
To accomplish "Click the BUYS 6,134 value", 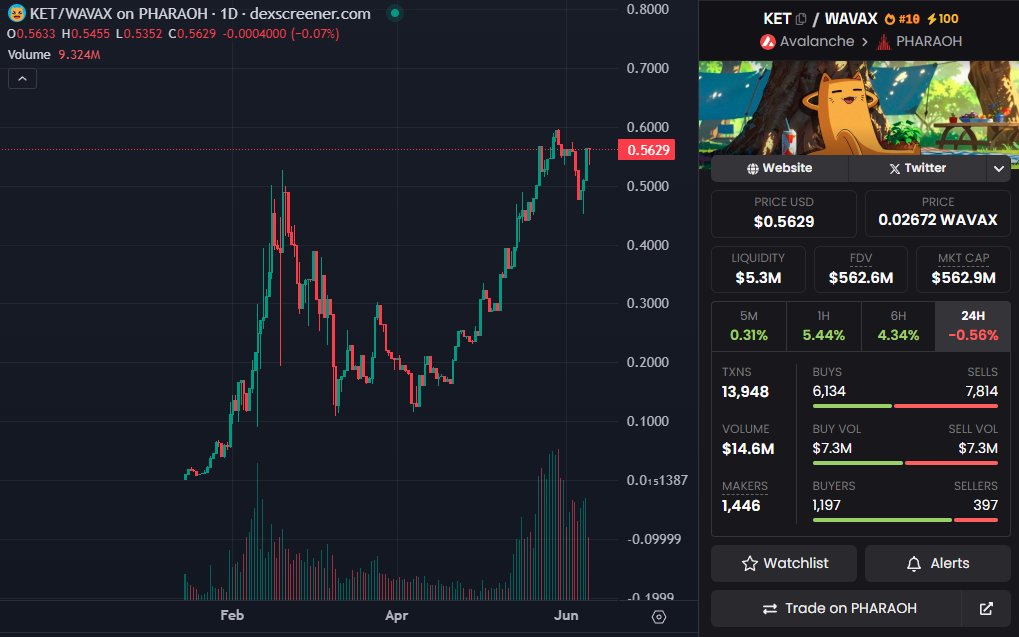I will (x=829, y=391).
